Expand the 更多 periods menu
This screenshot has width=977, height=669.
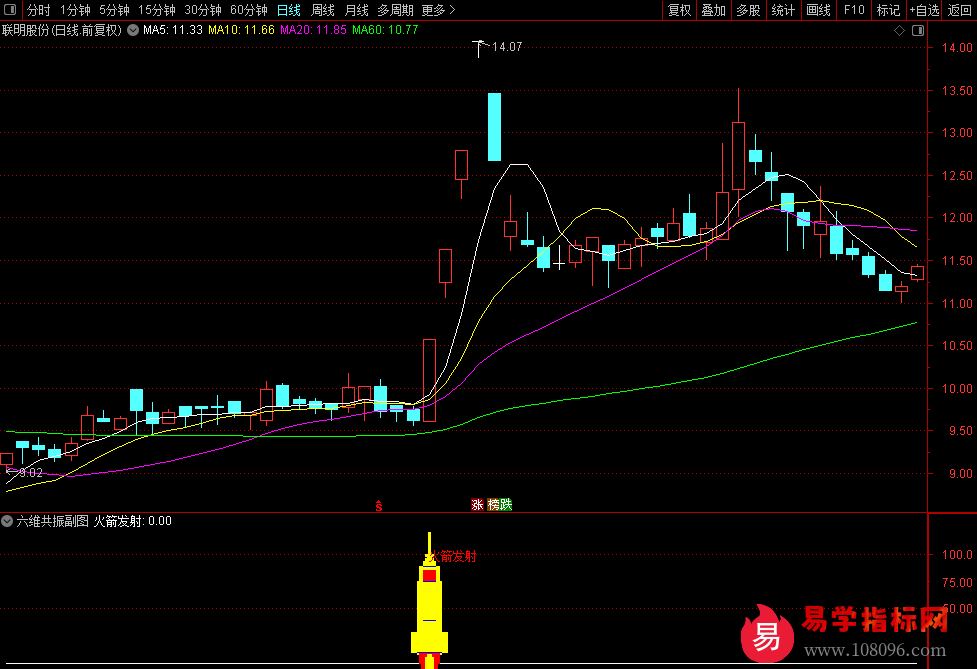click(437, 10)
